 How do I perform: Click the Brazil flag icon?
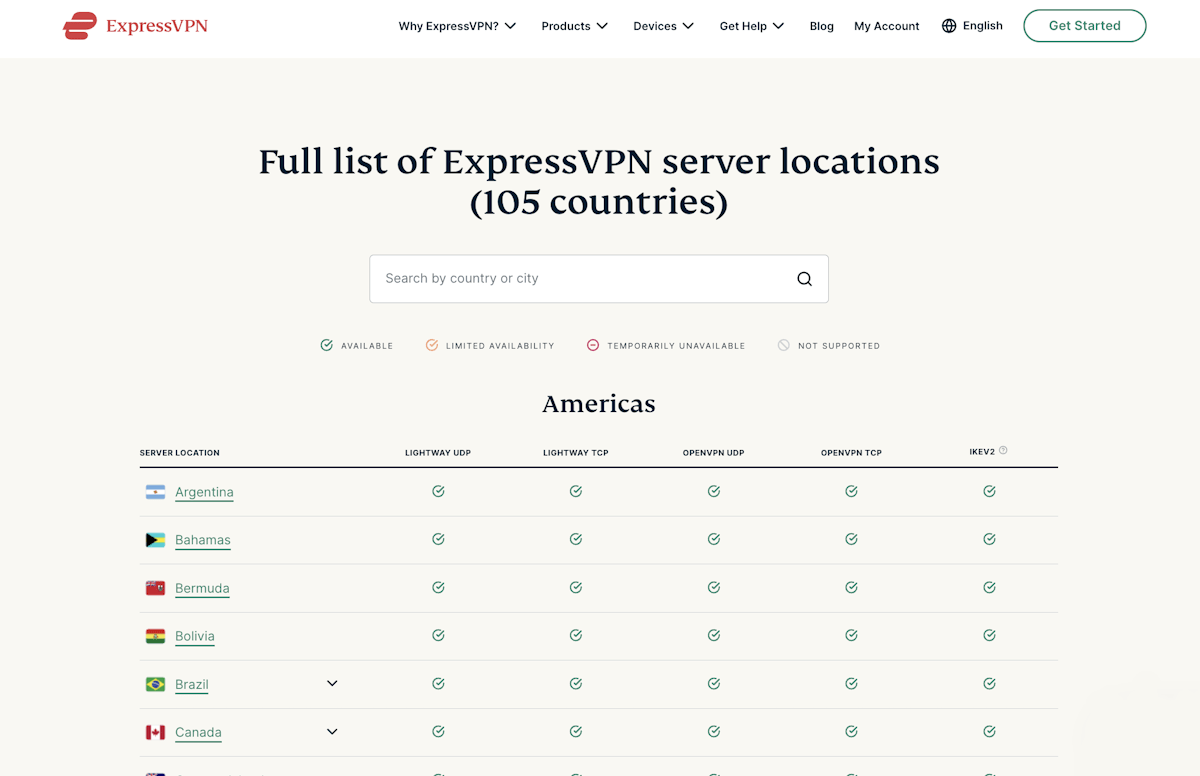[x=155, y=684]
